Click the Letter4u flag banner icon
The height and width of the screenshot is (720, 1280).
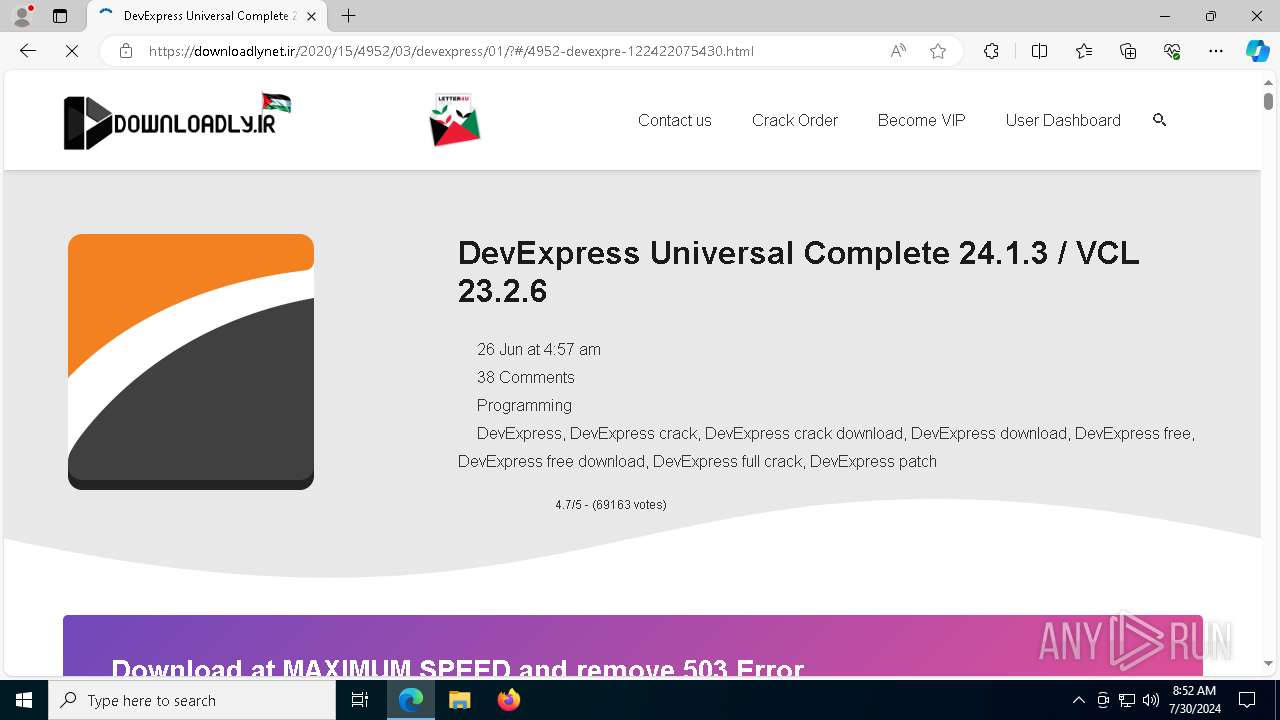[455, 120]
